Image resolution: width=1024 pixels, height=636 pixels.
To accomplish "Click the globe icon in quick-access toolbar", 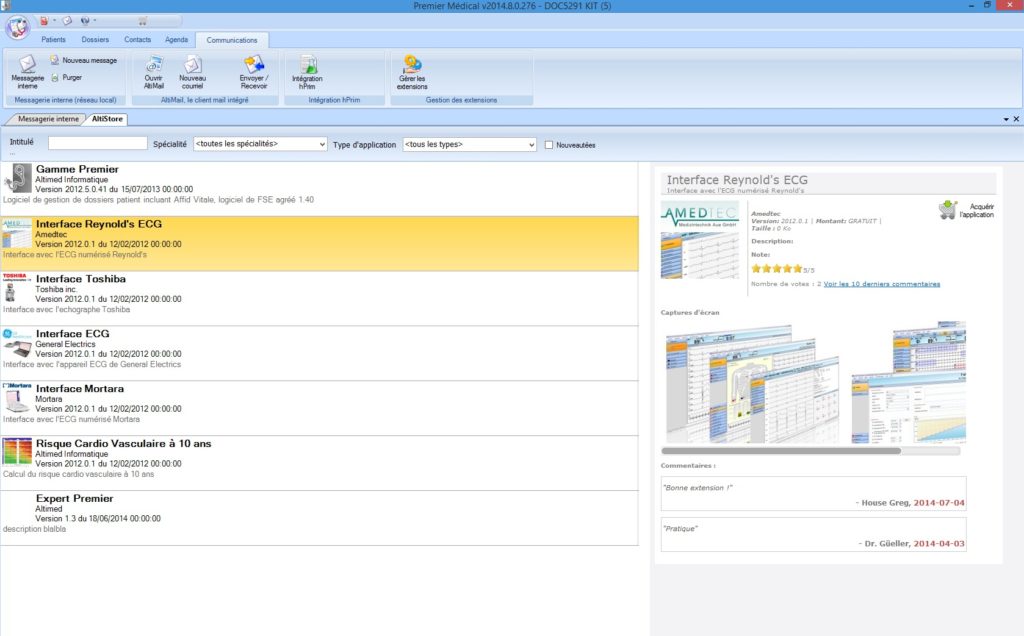I will tap(85, 21).
